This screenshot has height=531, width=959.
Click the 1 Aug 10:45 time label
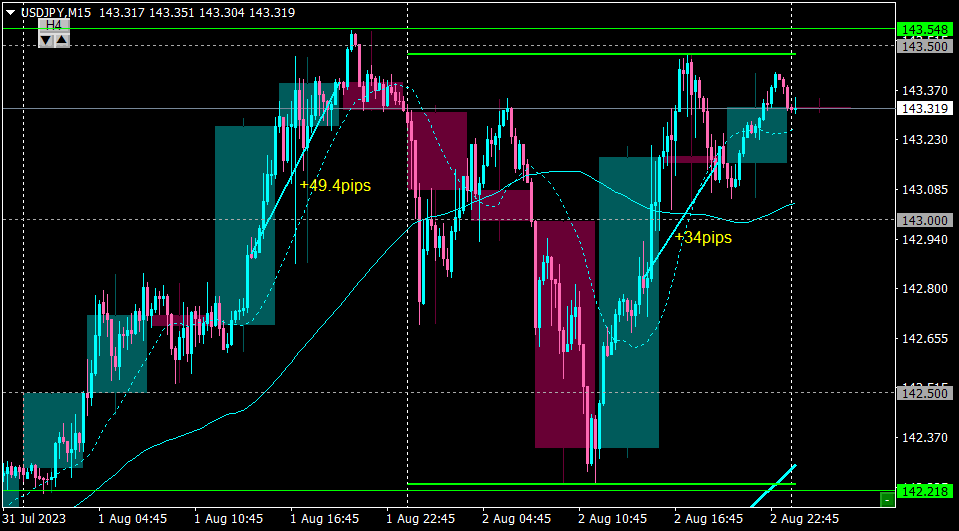(229, 519)
